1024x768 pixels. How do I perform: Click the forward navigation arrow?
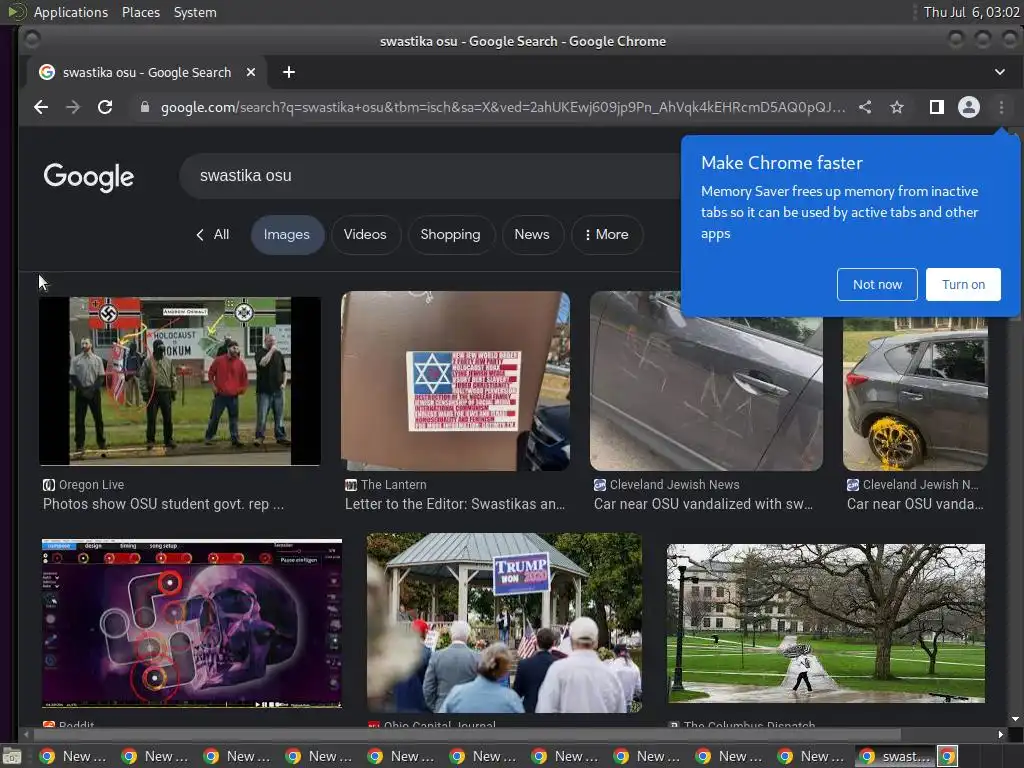click(73, 107)
